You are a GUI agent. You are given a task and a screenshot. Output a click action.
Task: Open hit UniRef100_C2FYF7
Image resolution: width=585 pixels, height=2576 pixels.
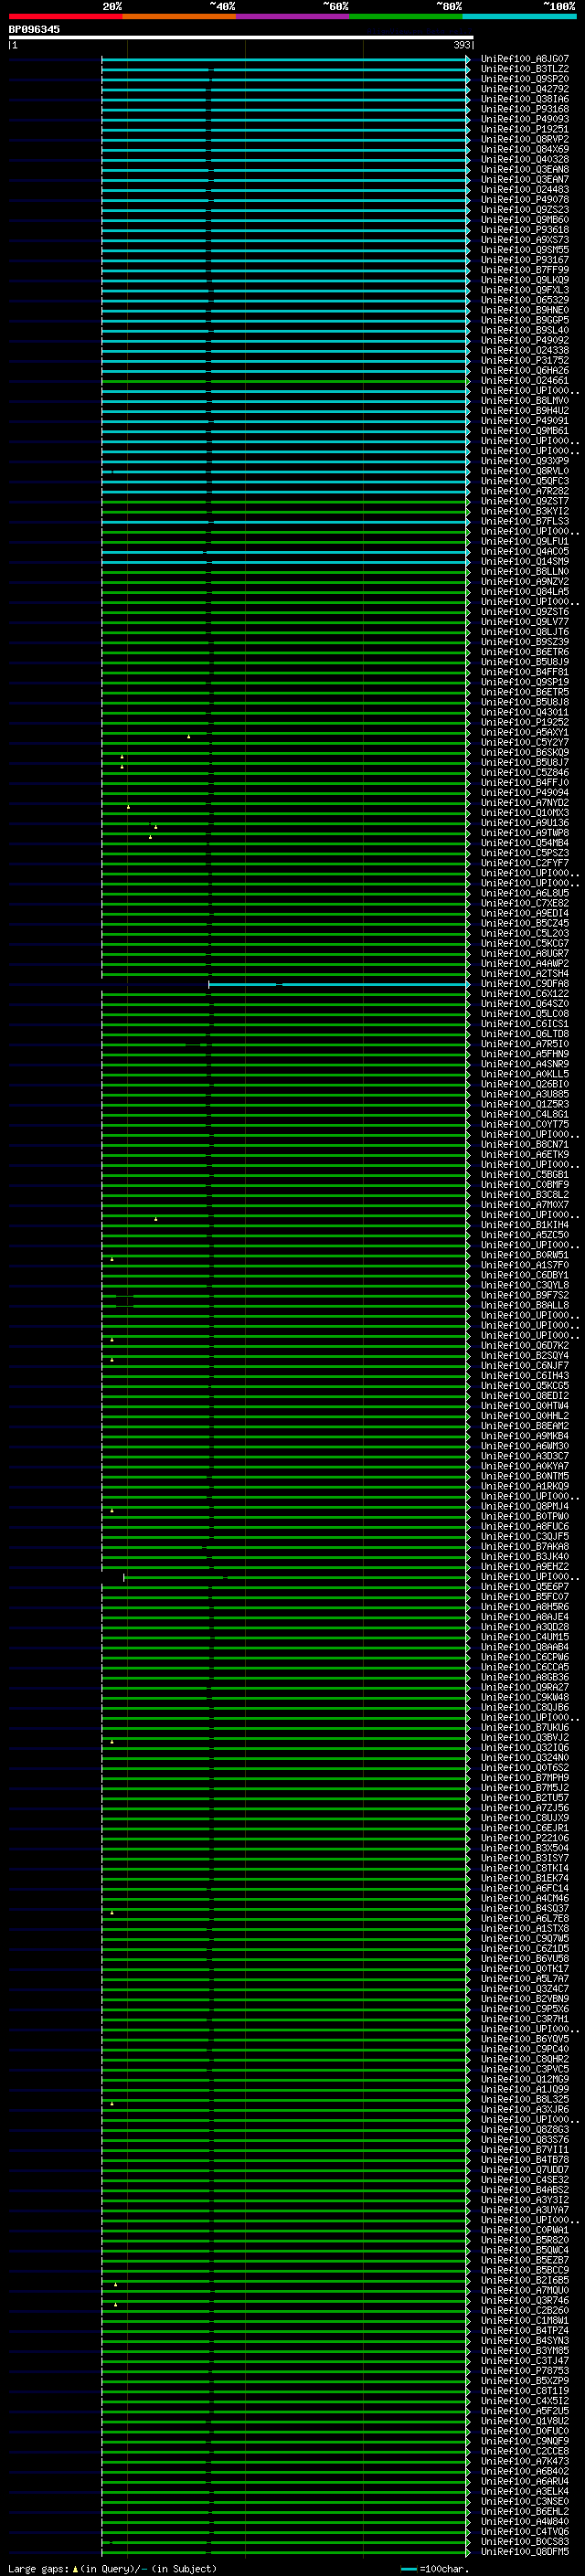point(524,864)
